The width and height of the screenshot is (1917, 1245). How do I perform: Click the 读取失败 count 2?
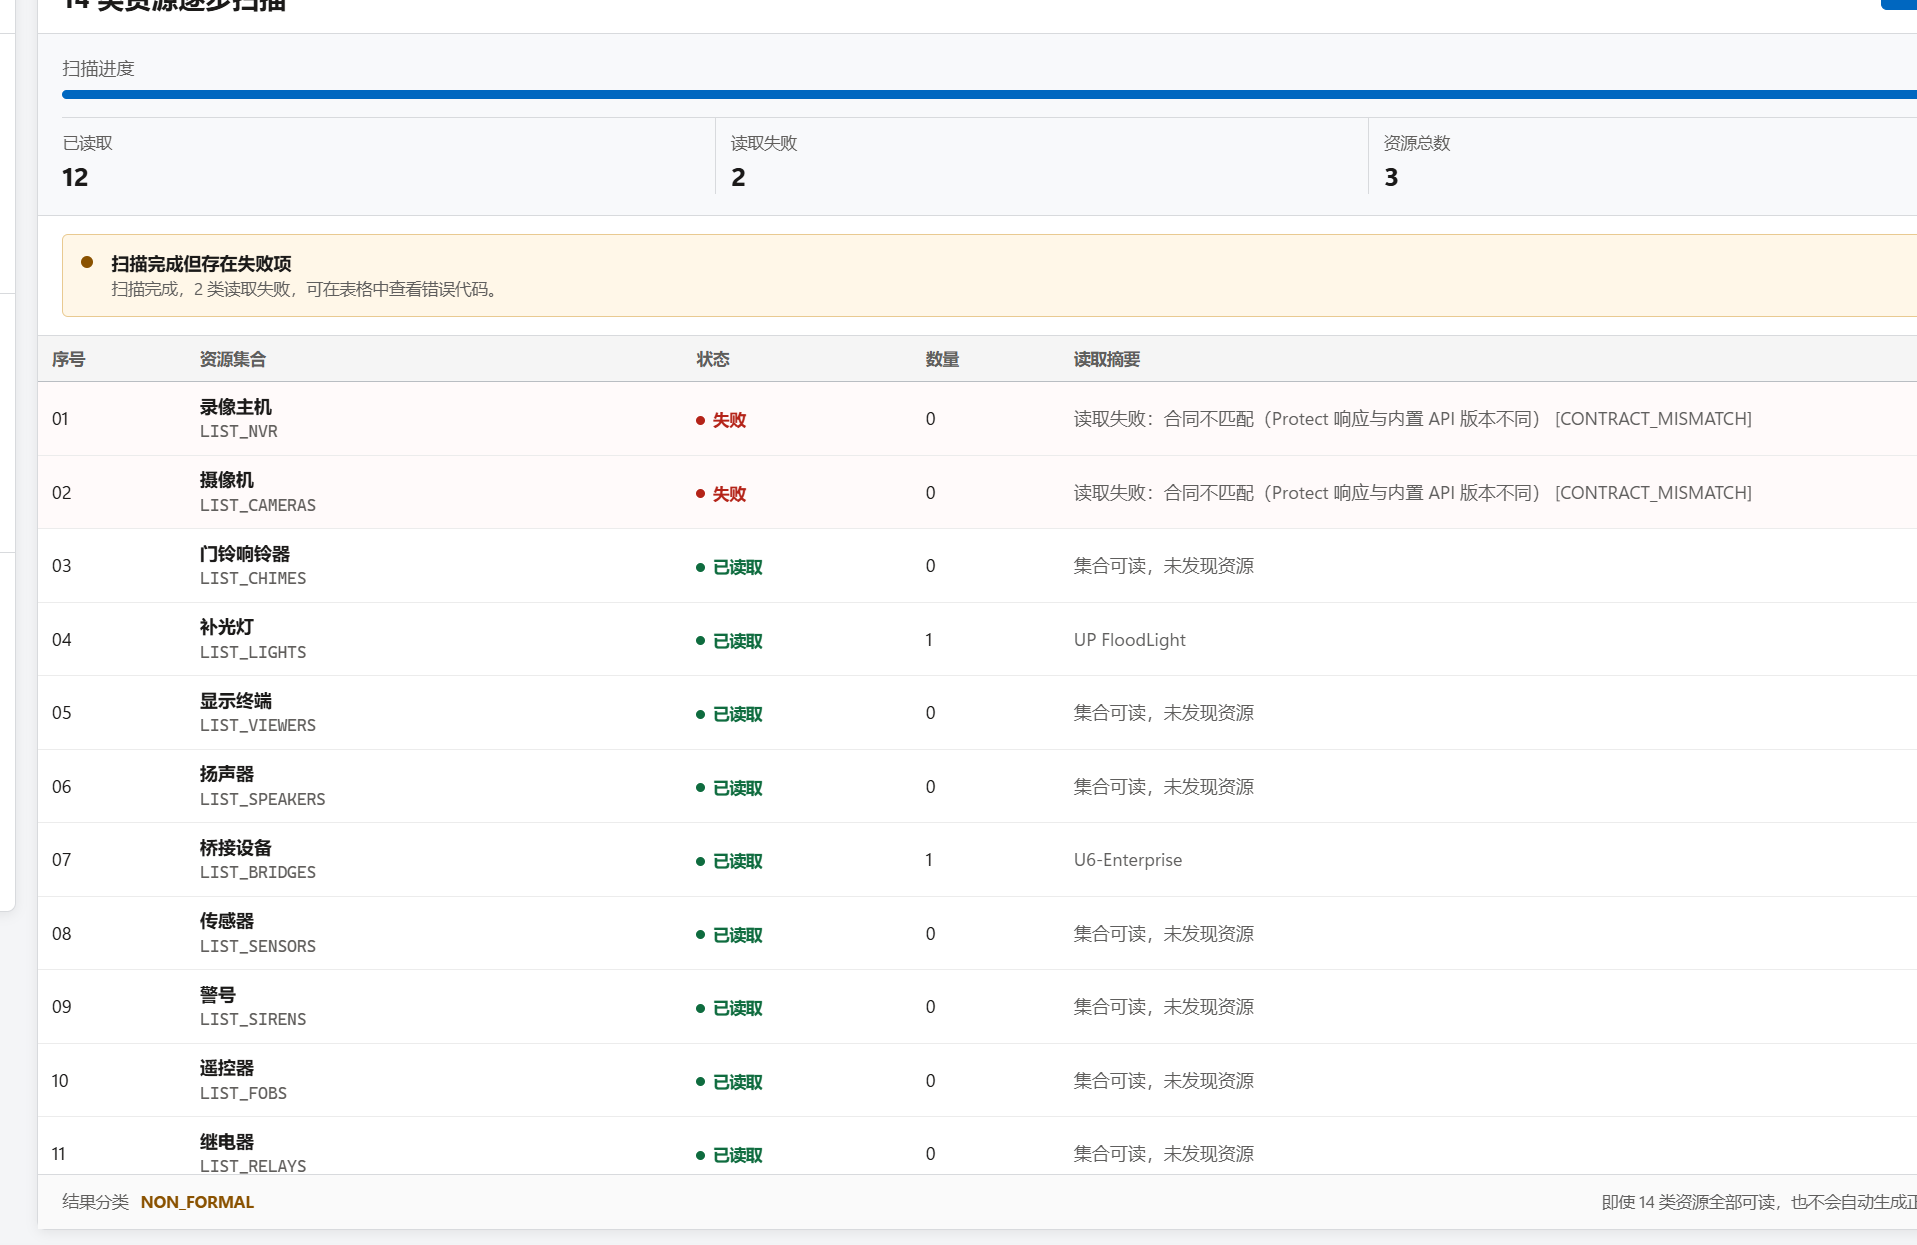[x=738, y=178]
